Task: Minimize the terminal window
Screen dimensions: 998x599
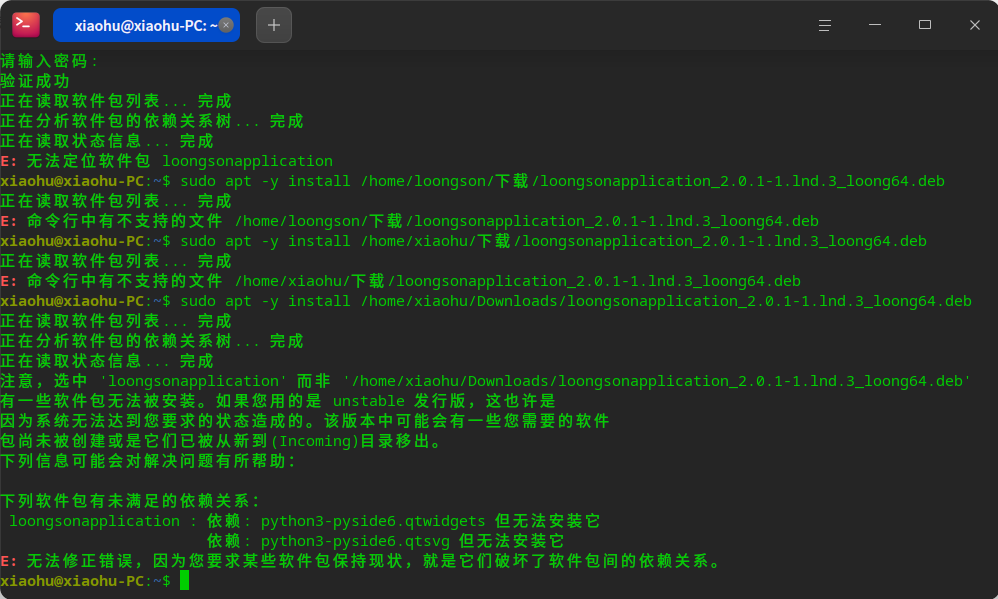Action: (875, 25)
